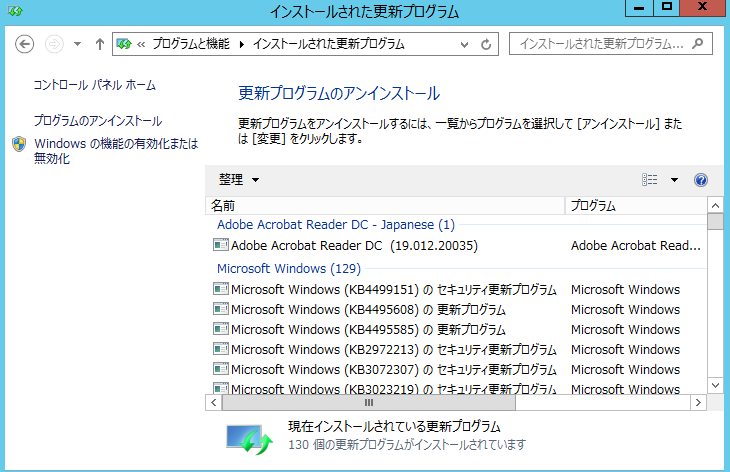730x472 pixels.
Task: Close the インストールされた更新プログラム window
Action: (703, 8)
